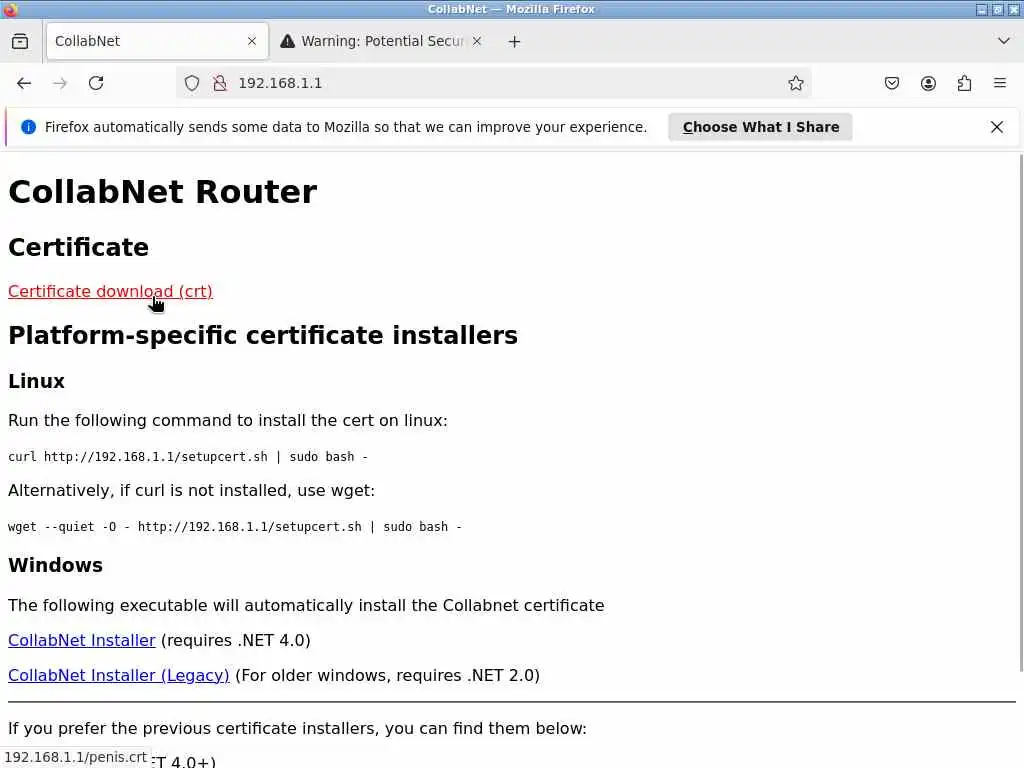Screen dimensions: 1024x768
Task: Click the address bar showing 192.168.1.1
Action: point(493,83)
